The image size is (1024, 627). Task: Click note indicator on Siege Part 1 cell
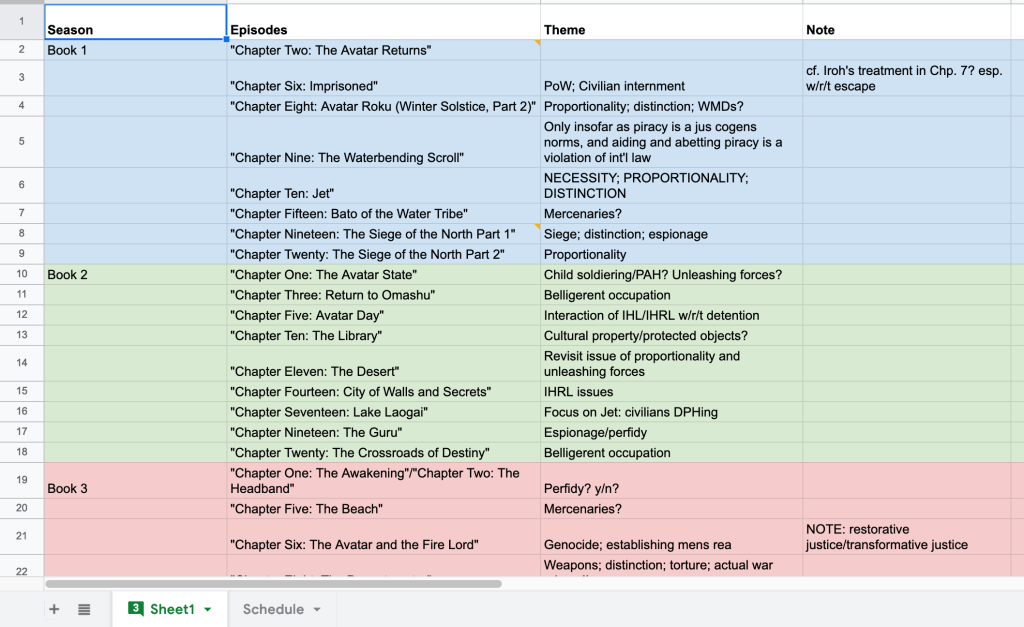coord(537,228)
